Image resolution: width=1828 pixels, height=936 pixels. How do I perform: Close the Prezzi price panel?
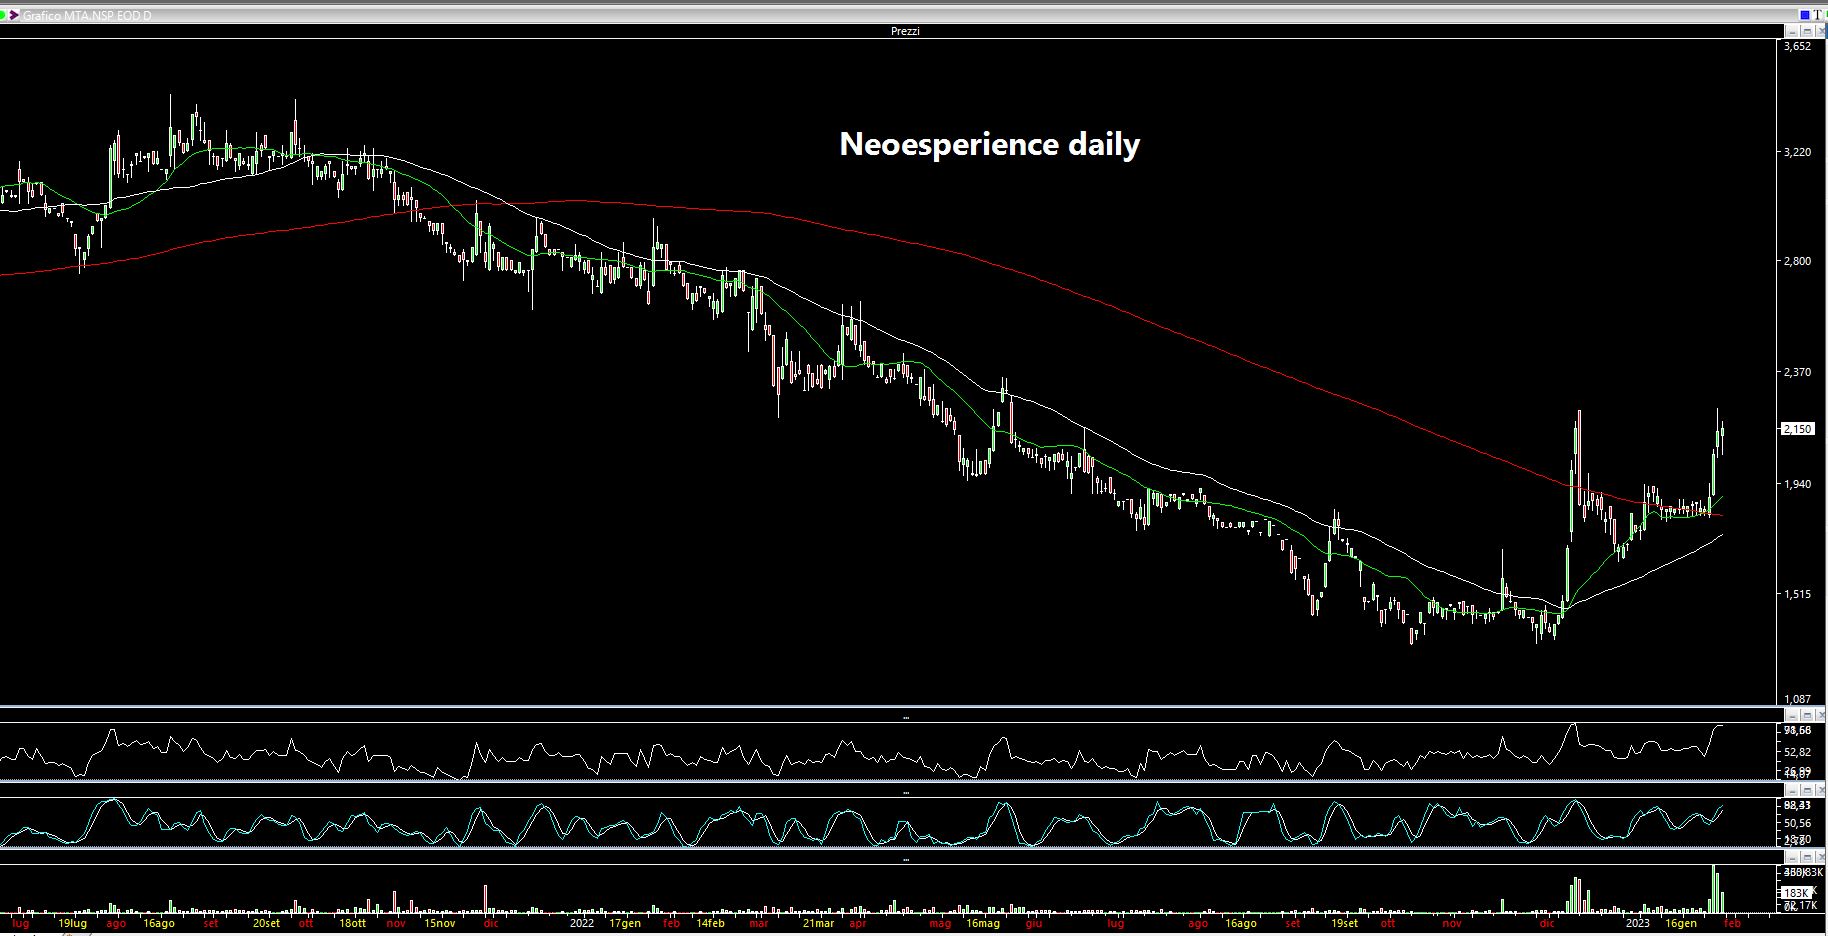[x=1821, y=31]
